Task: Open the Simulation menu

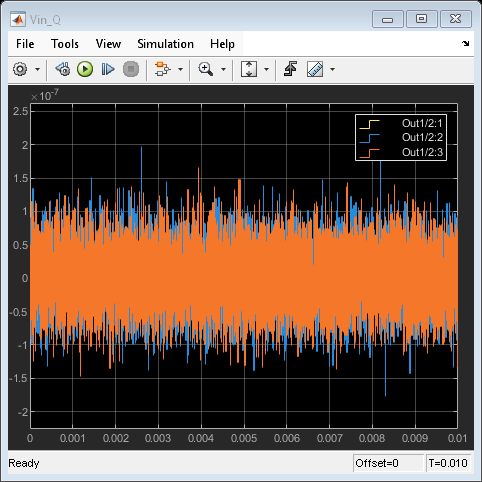Action: pos(165,44)
